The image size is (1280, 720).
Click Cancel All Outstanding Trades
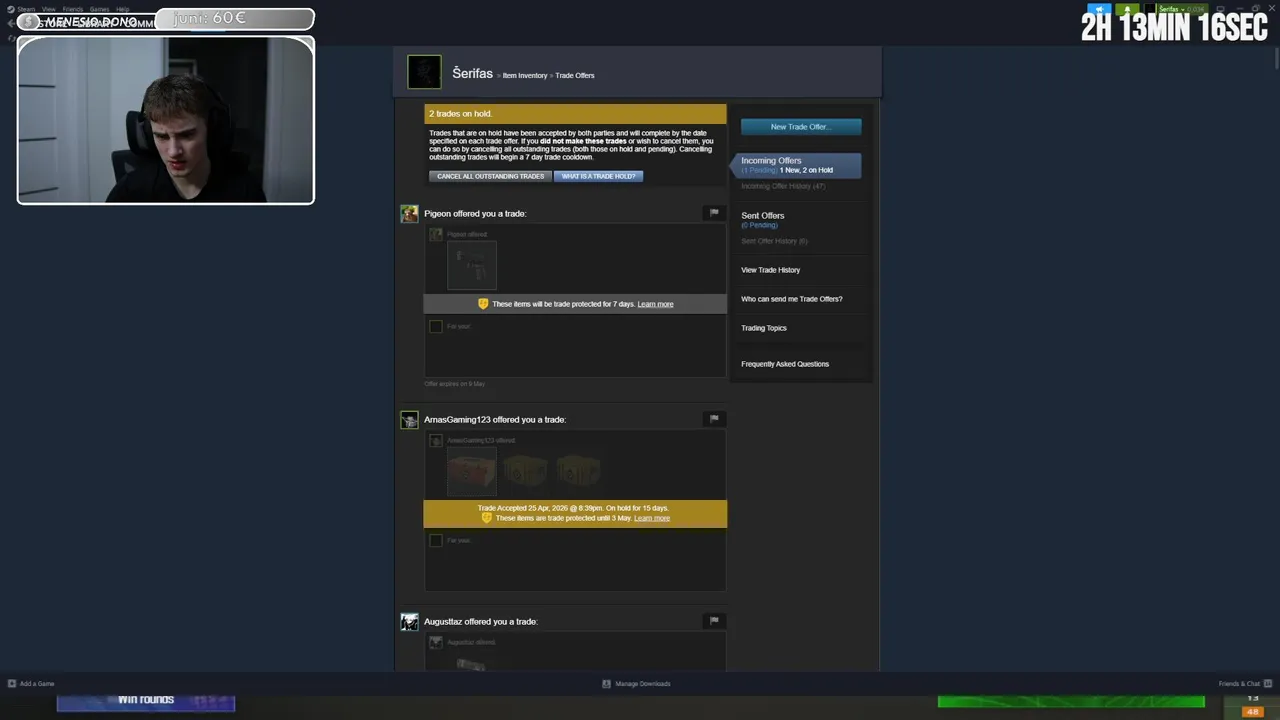[490, 176]
